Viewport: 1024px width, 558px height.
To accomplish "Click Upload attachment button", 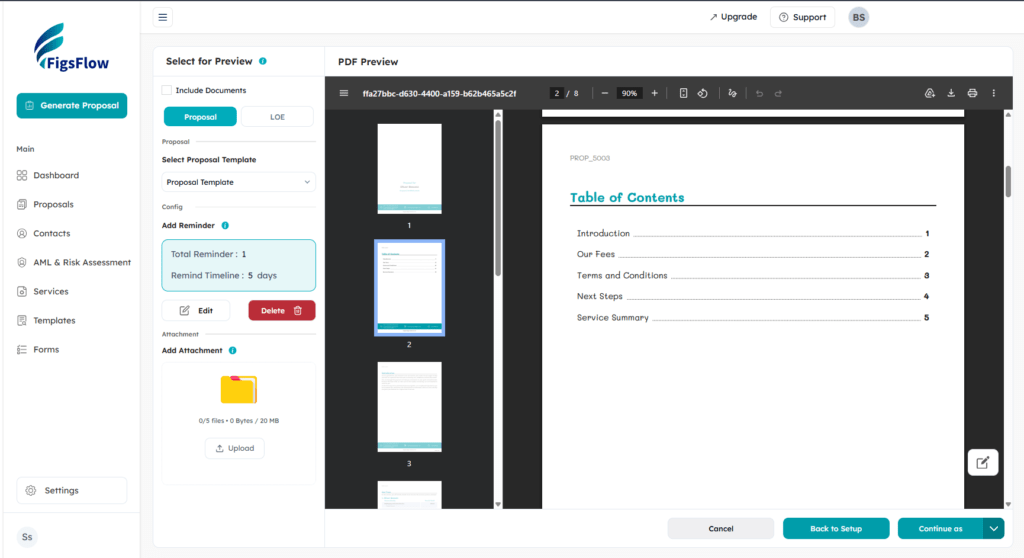I will pos(234,448).
